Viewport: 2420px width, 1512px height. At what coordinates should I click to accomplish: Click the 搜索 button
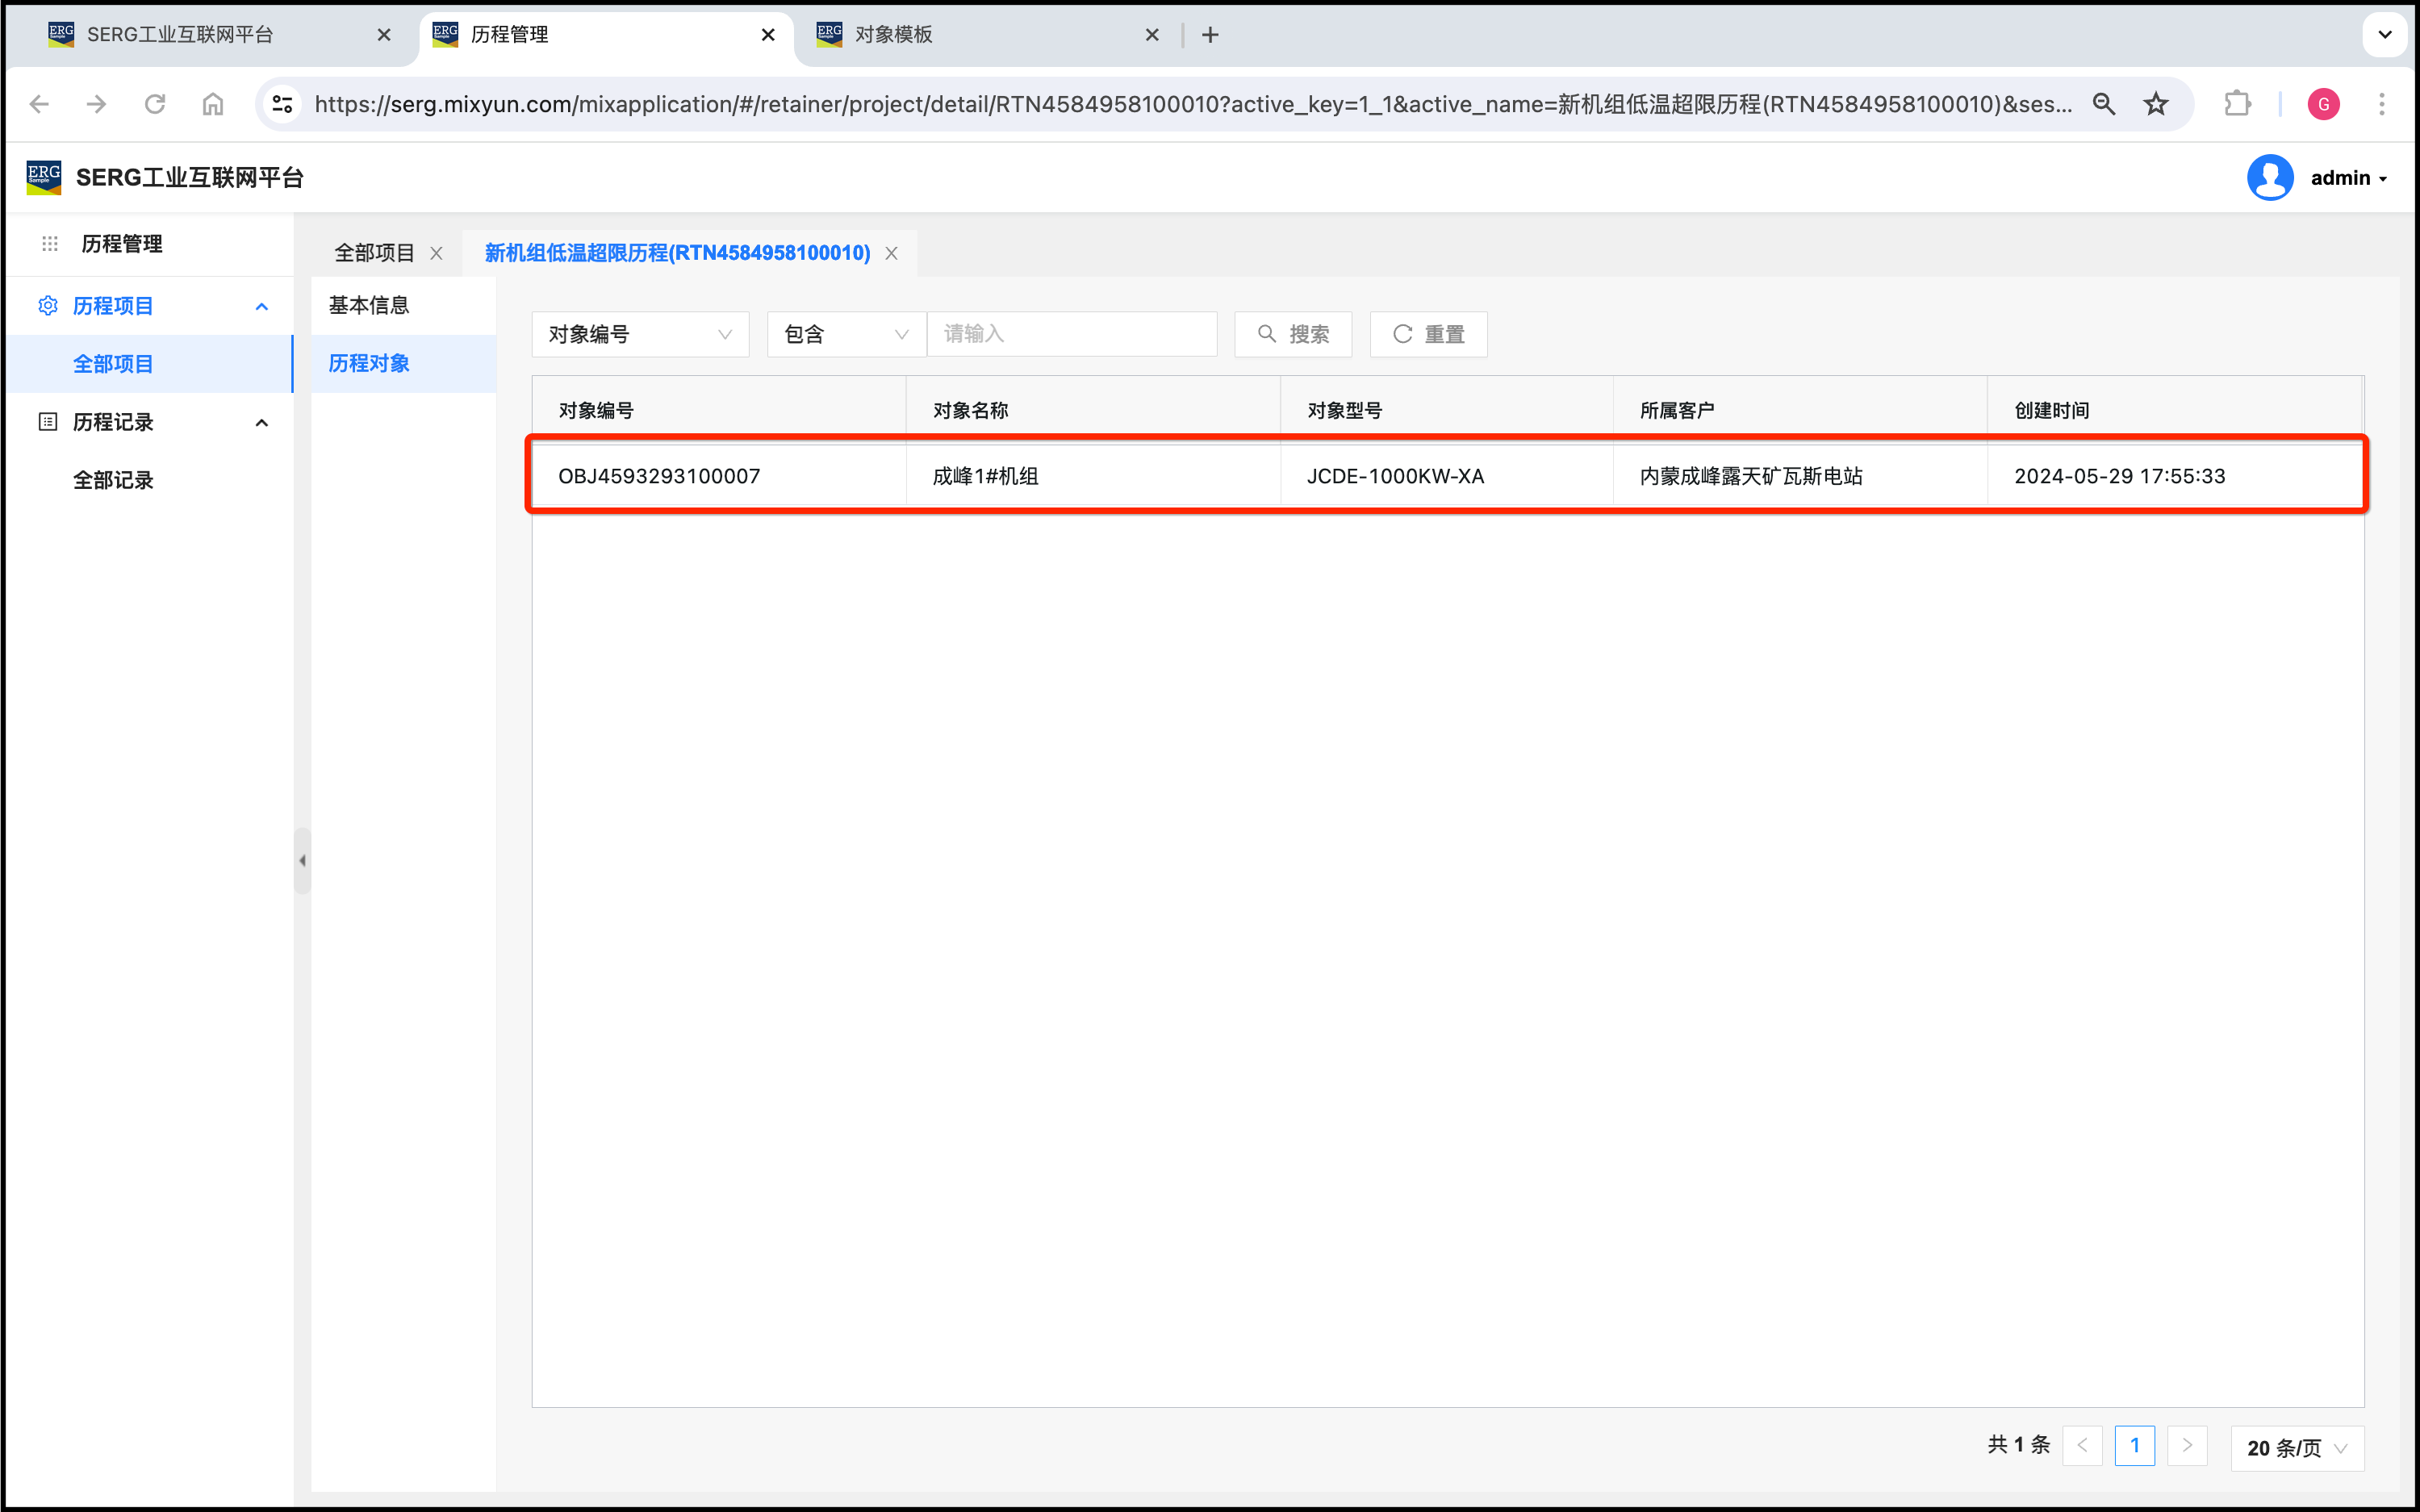pyautogui.click(x=1293, y=334)
